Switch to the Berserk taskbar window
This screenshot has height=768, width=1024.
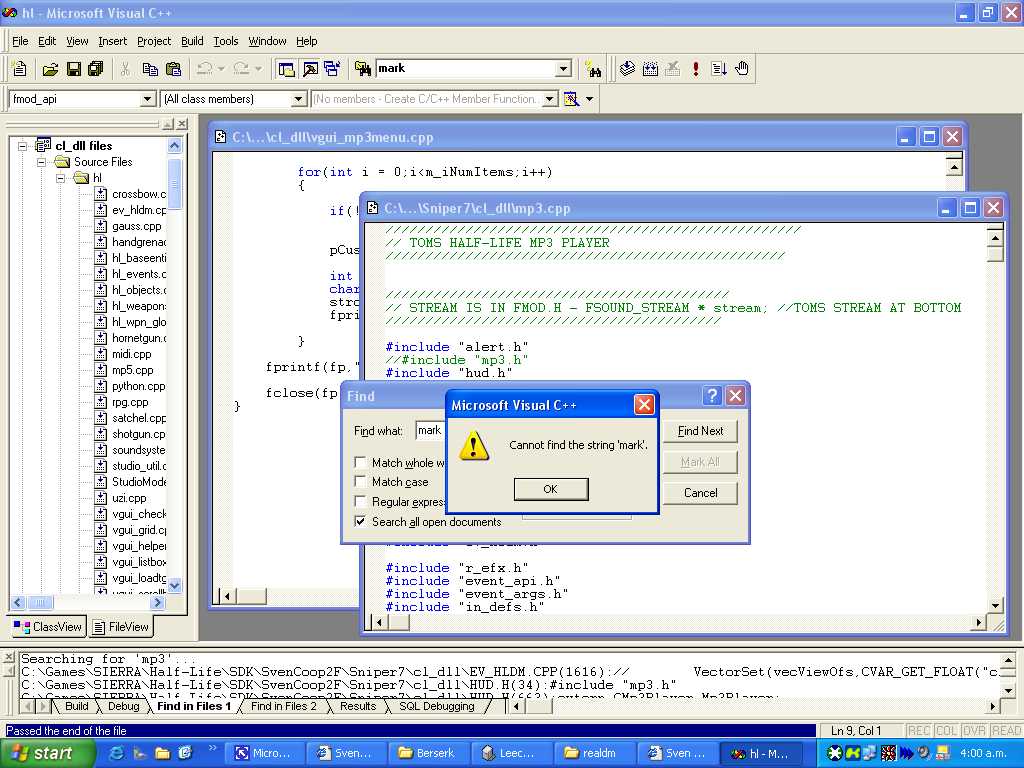pos(427,753)
